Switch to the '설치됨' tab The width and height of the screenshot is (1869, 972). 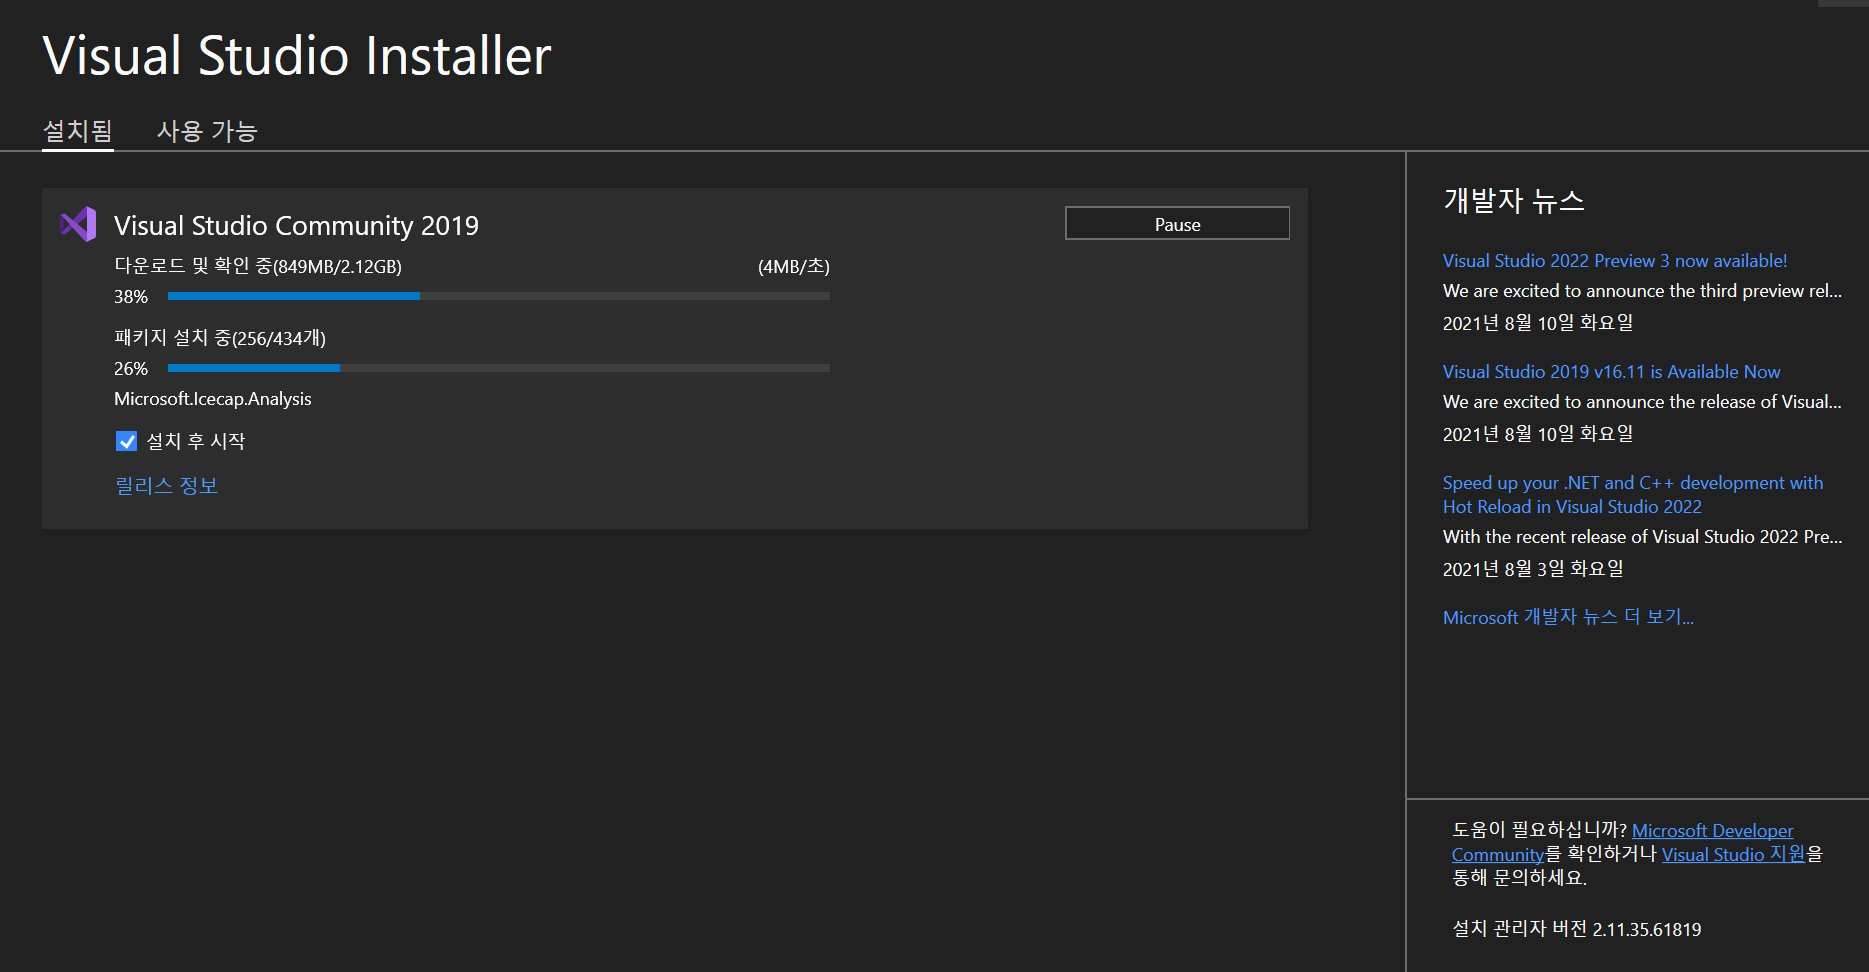pos(78,131)
